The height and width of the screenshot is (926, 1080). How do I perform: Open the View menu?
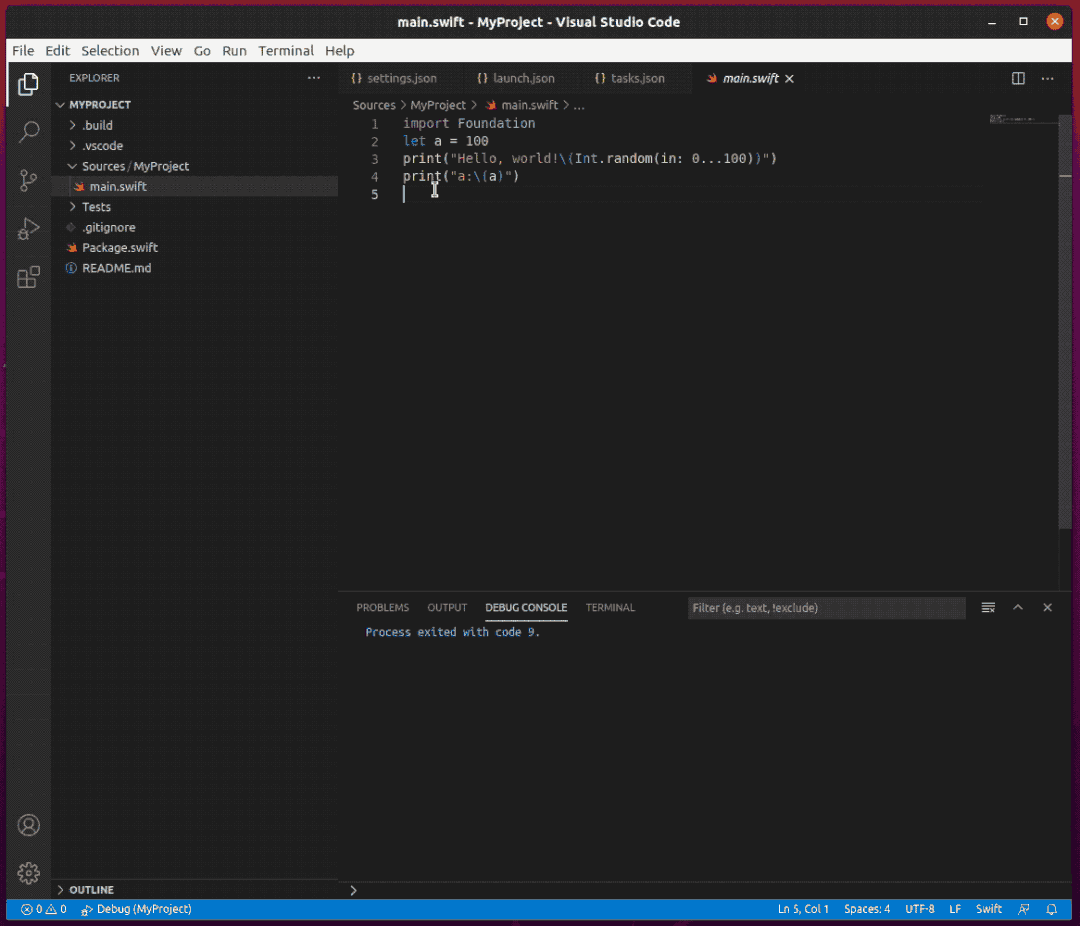[166, 50]
